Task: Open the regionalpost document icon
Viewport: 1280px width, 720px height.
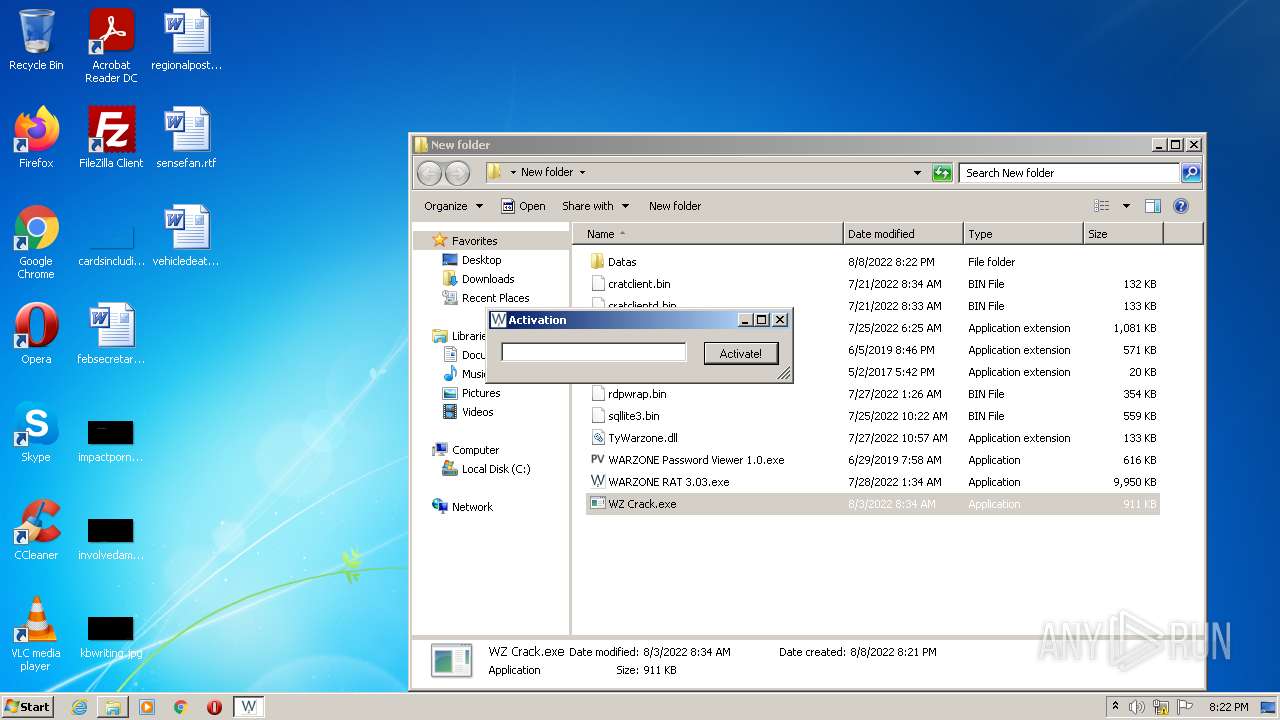Action: click(186, 40)
